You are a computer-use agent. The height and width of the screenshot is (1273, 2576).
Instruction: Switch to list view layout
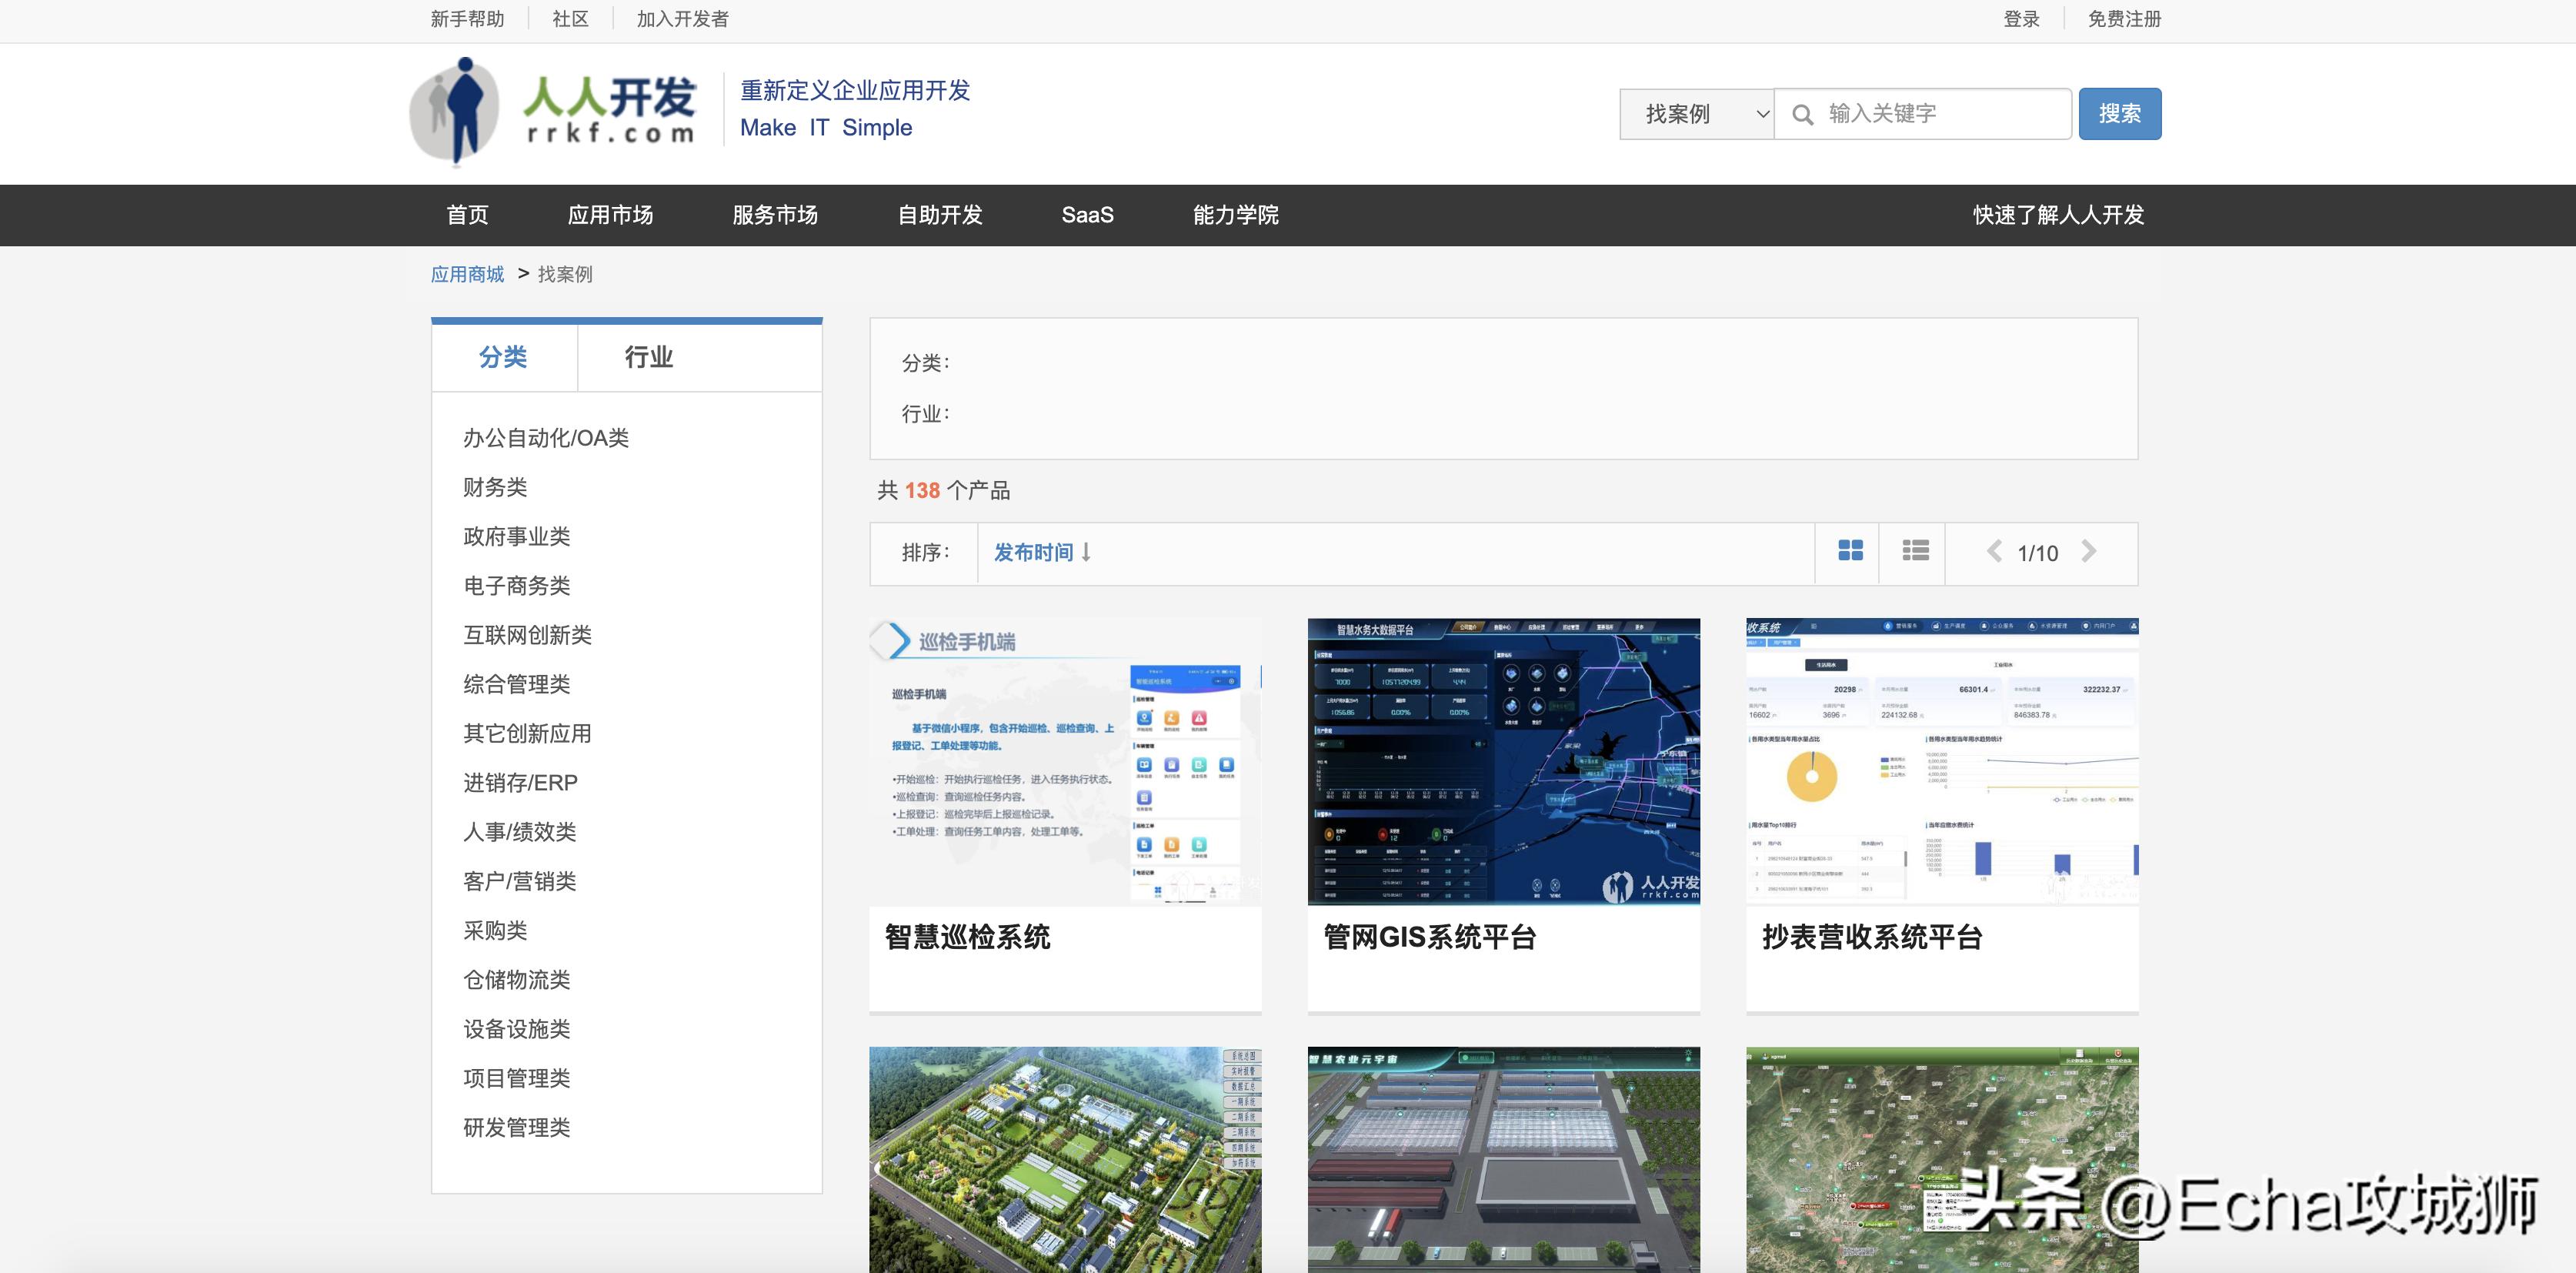[x=1913, y=551]
